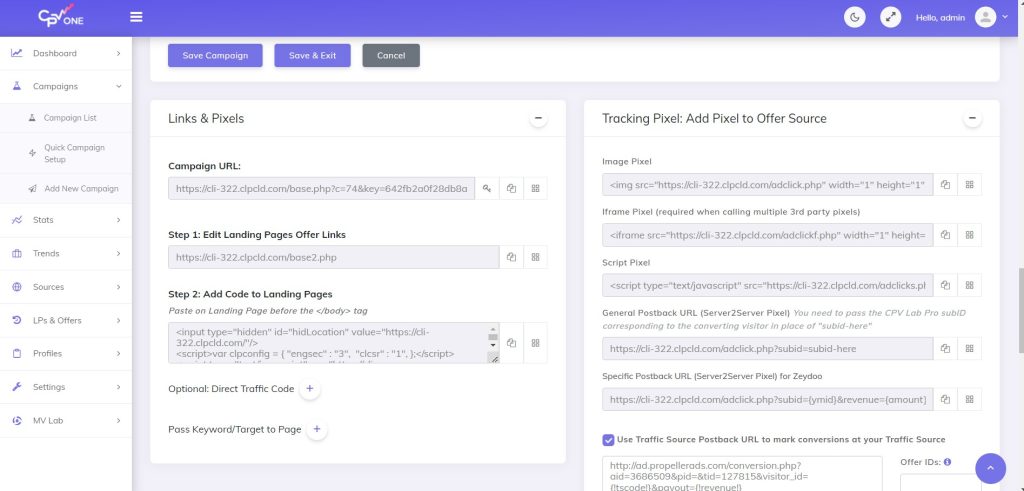
Task: Copy the Campaign URL to clipboard
Action: click(511, 188)
